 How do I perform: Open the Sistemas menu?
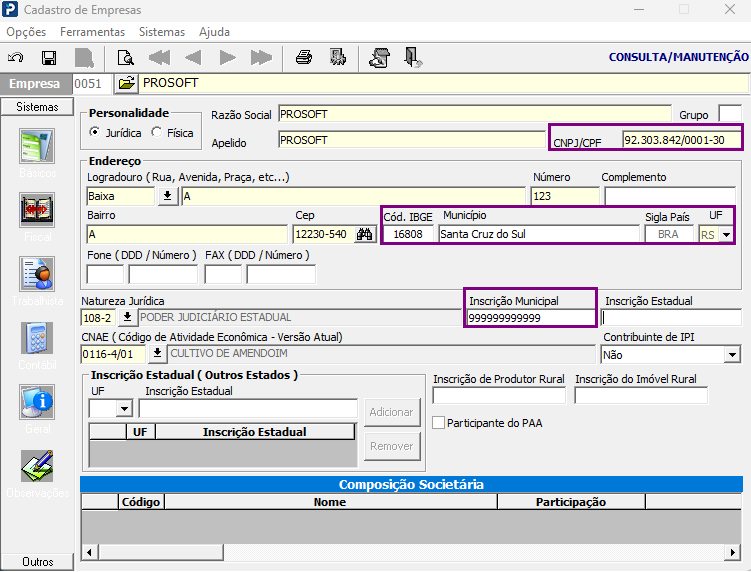[x=162, y=32]
